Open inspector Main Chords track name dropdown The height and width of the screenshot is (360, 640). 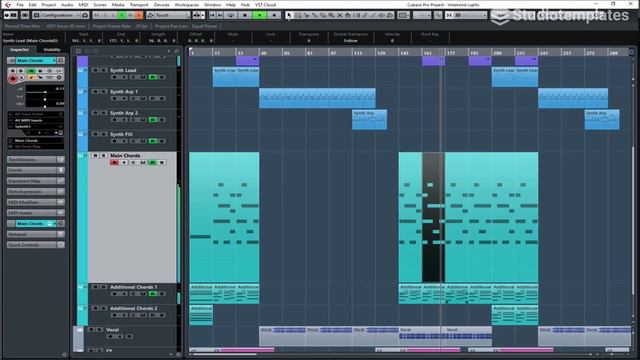pyautogui.click(x=36, y=60)
